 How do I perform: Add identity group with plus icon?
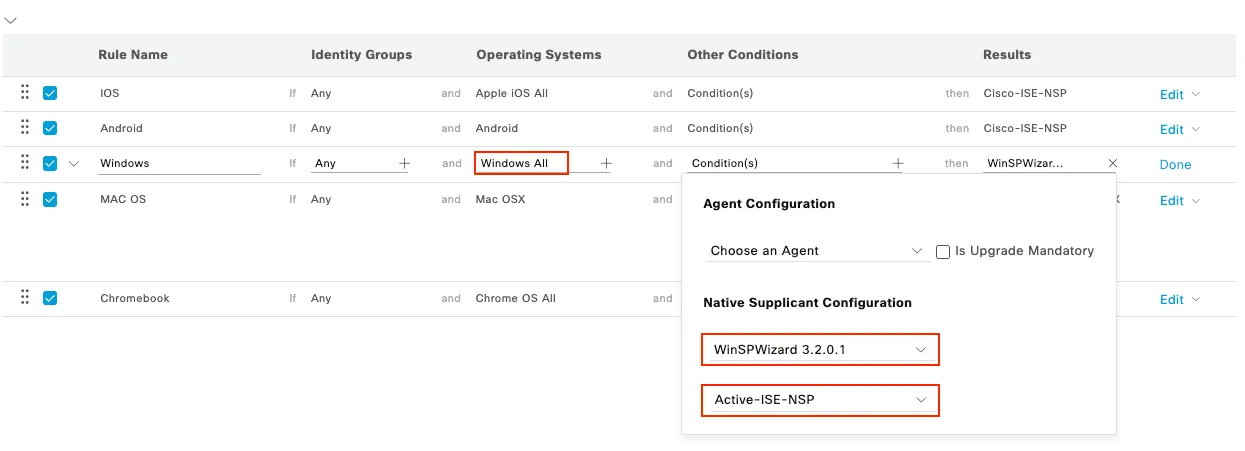(404, 163)
